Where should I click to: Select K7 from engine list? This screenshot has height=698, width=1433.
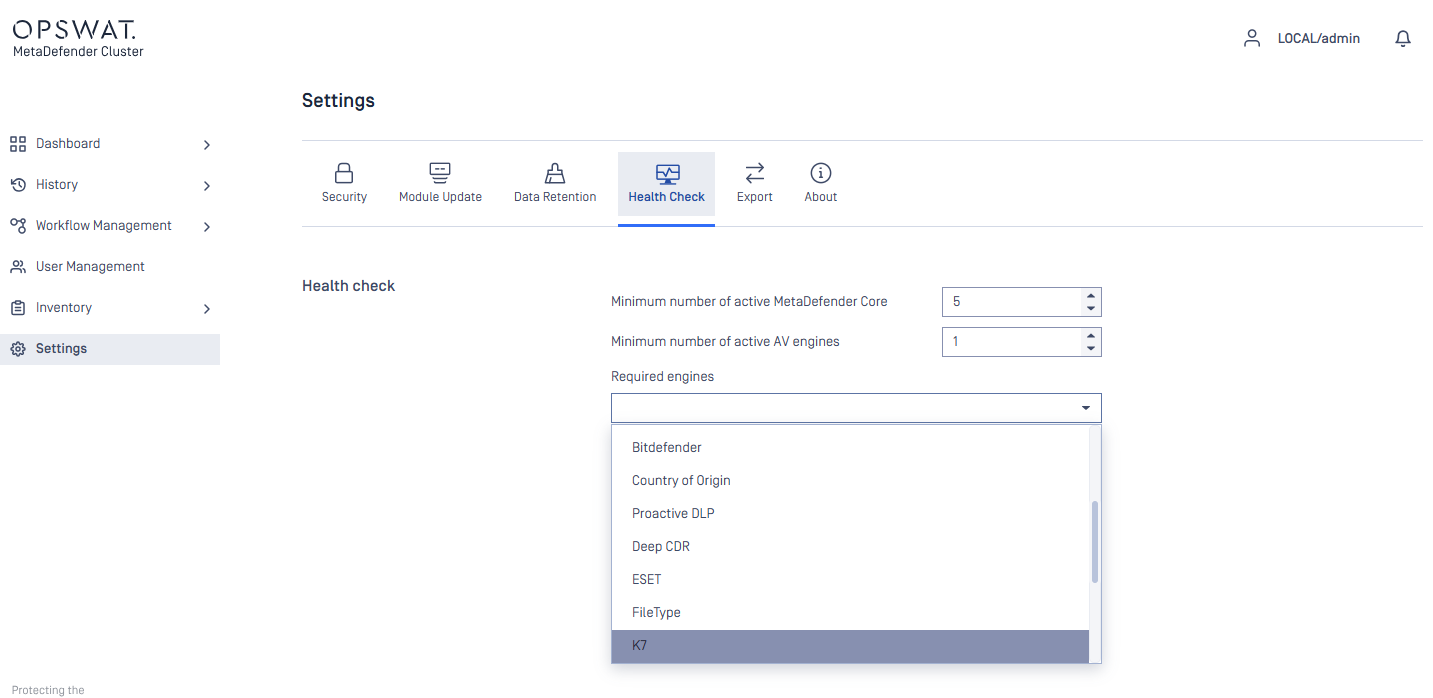tap(850, 646)
